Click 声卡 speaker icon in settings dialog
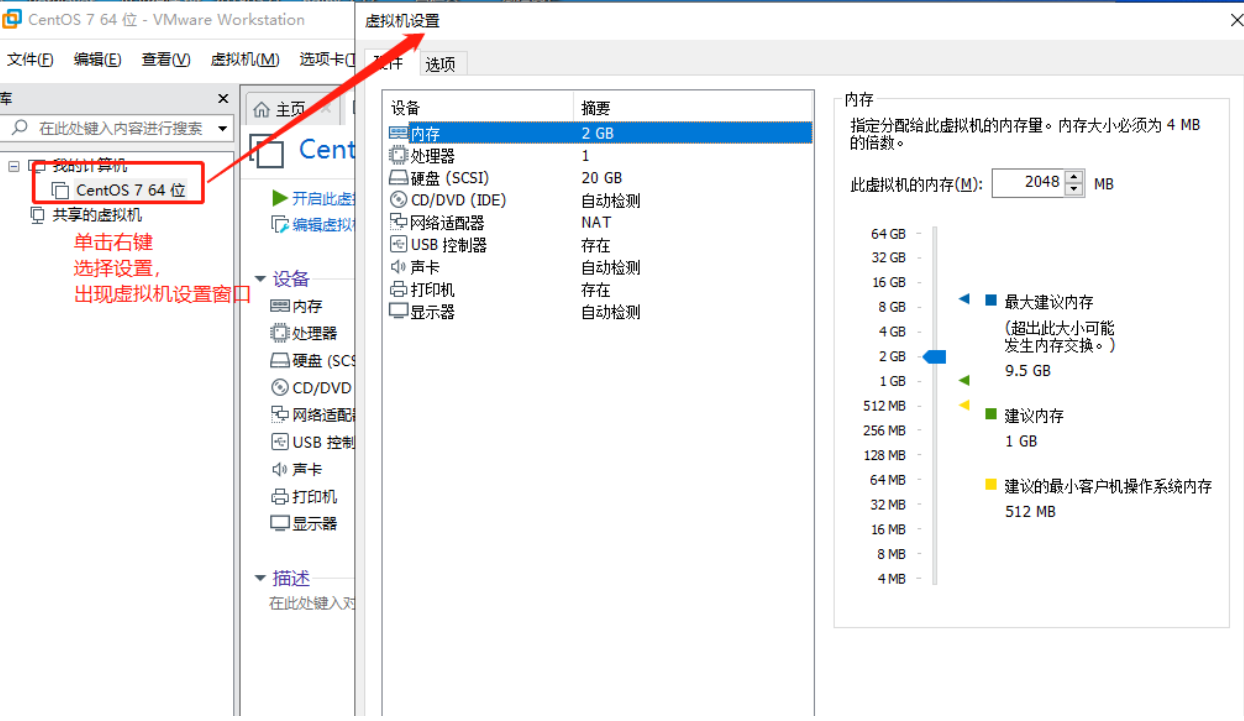The height and width of the screenshot is (721, 1244). point(398,267)
